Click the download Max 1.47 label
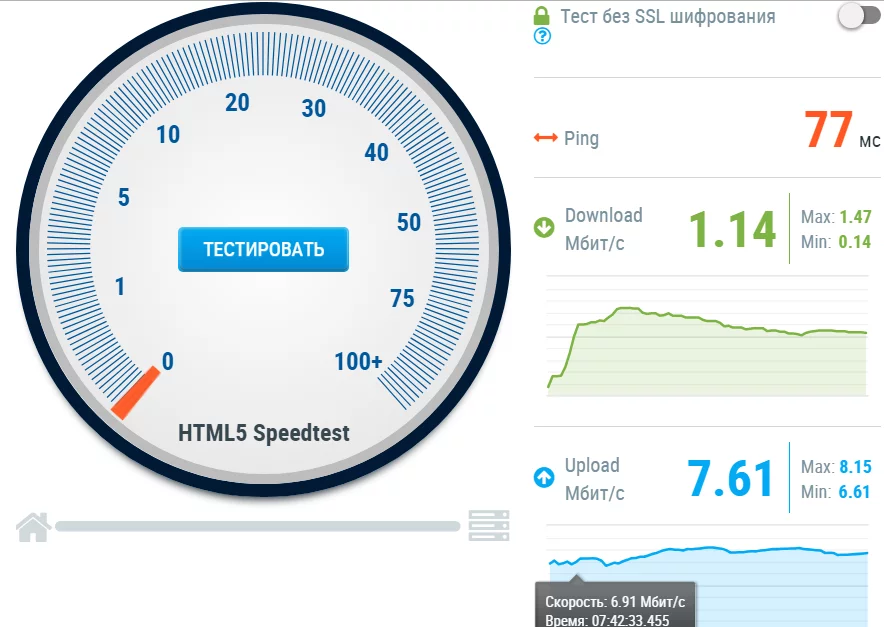Image resolution: width=884 pixels, height=627 pixels. pyautogui.click(x=836, y=217)
